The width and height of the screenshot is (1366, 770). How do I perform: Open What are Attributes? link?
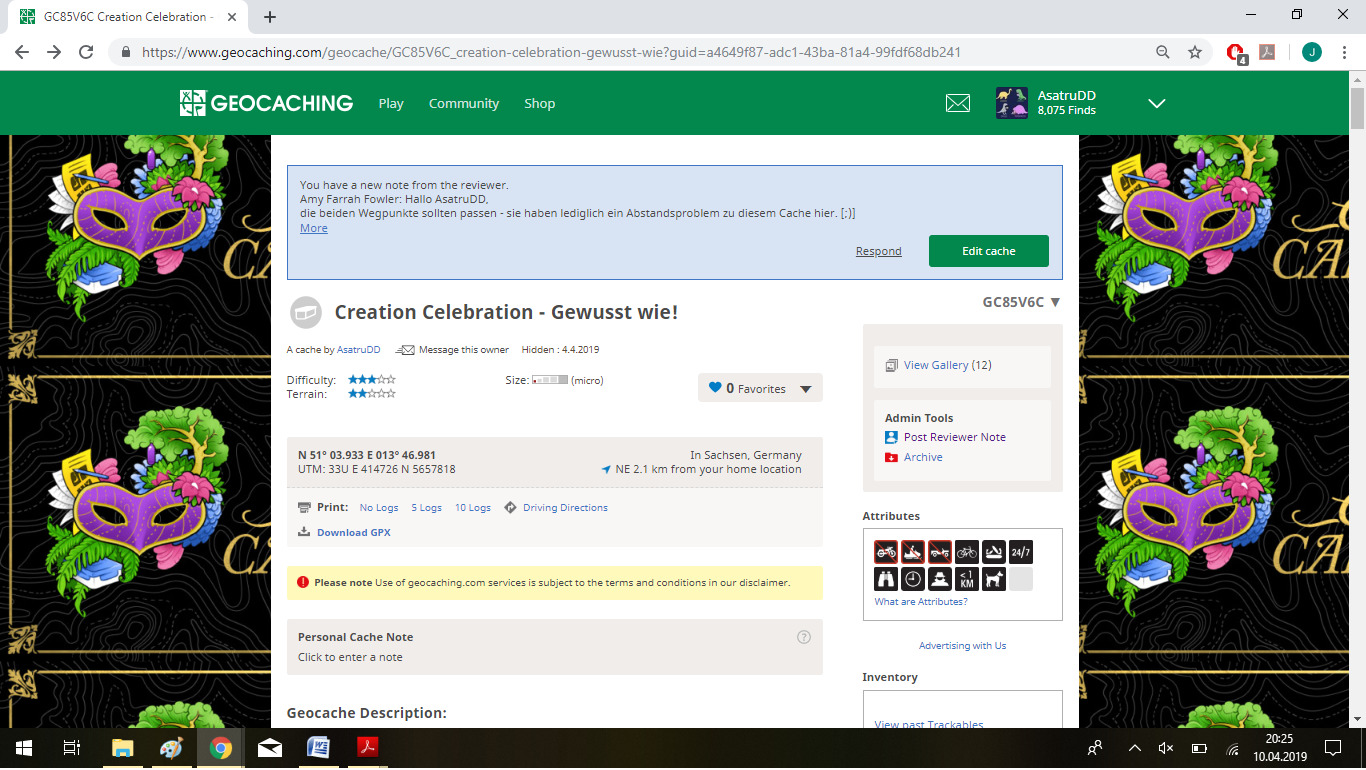921,602
